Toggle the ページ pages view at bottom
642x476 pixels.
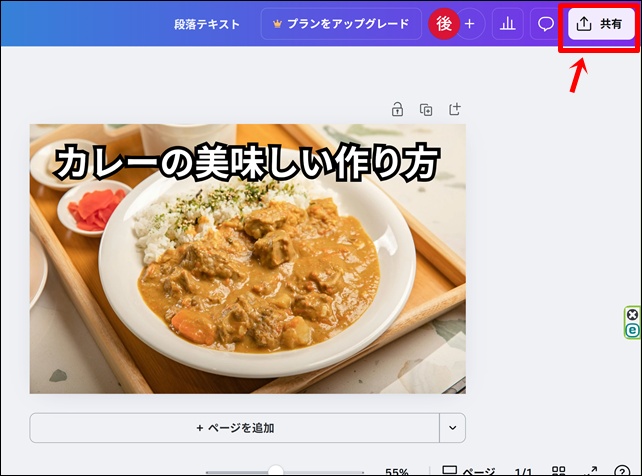click(x=468, y=471)
